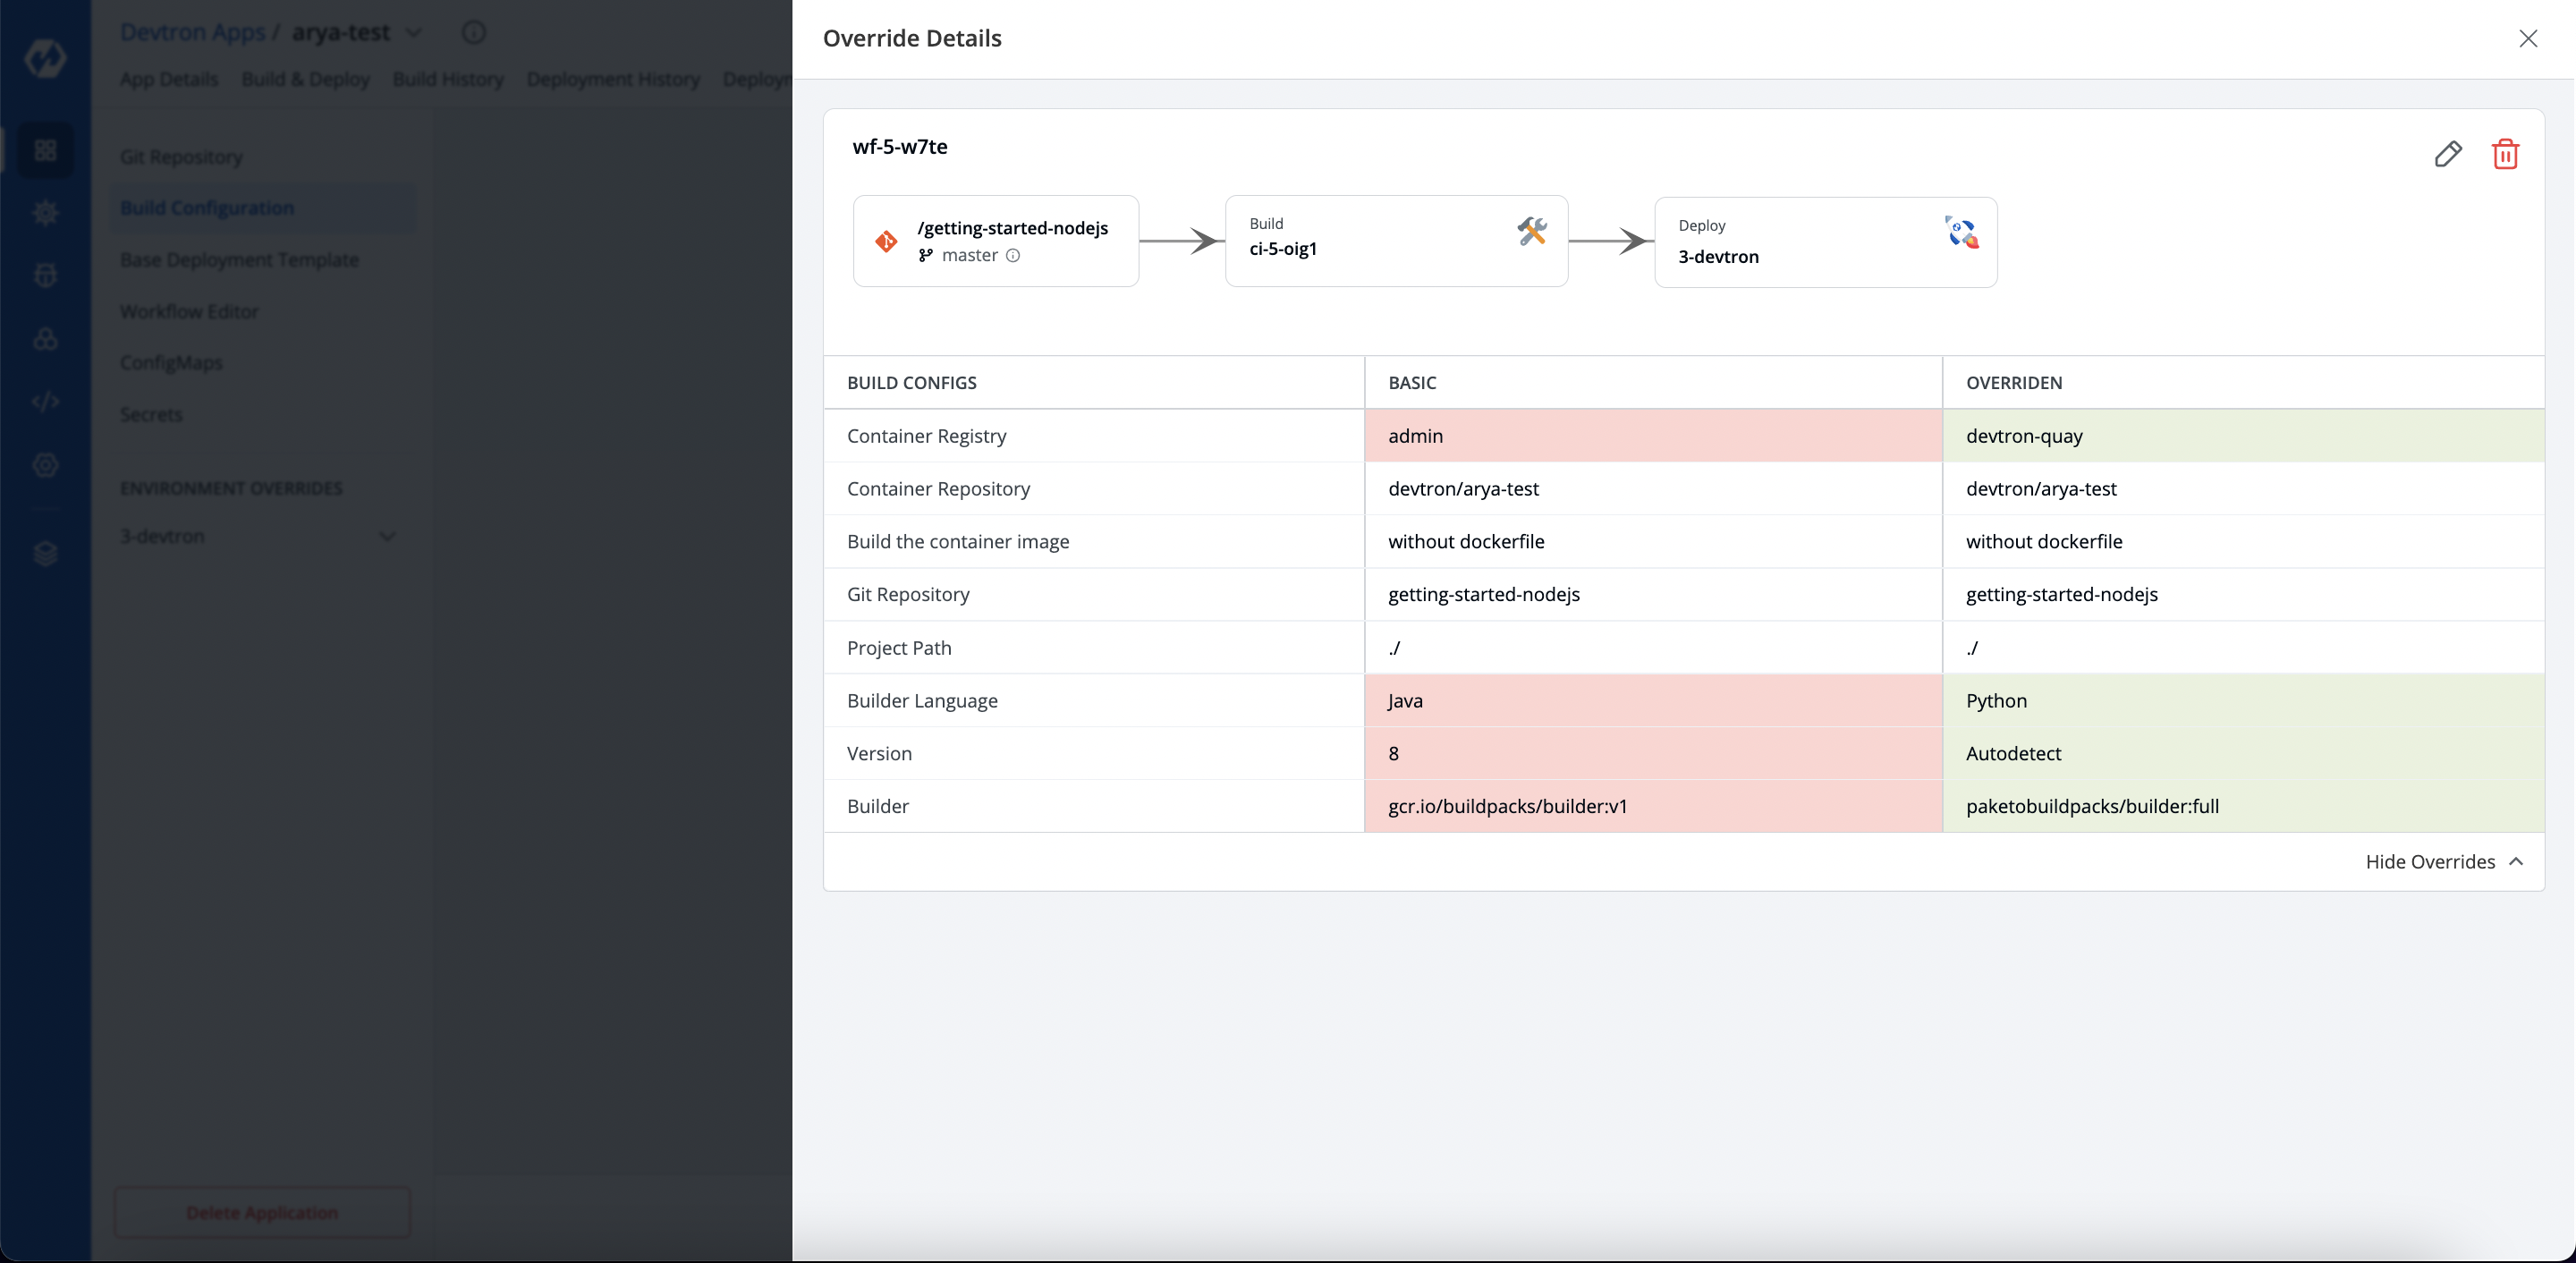Click the Project Path row label
The image size is (2576, 1263).
point(899,648)
